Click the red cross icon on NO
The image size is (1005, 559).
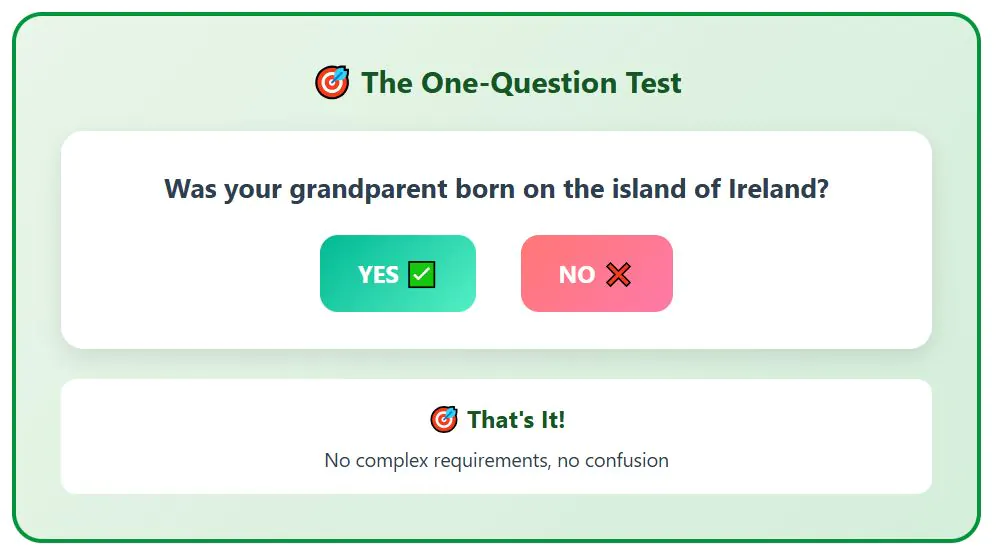pyautogui.click(x=618, y=274)
